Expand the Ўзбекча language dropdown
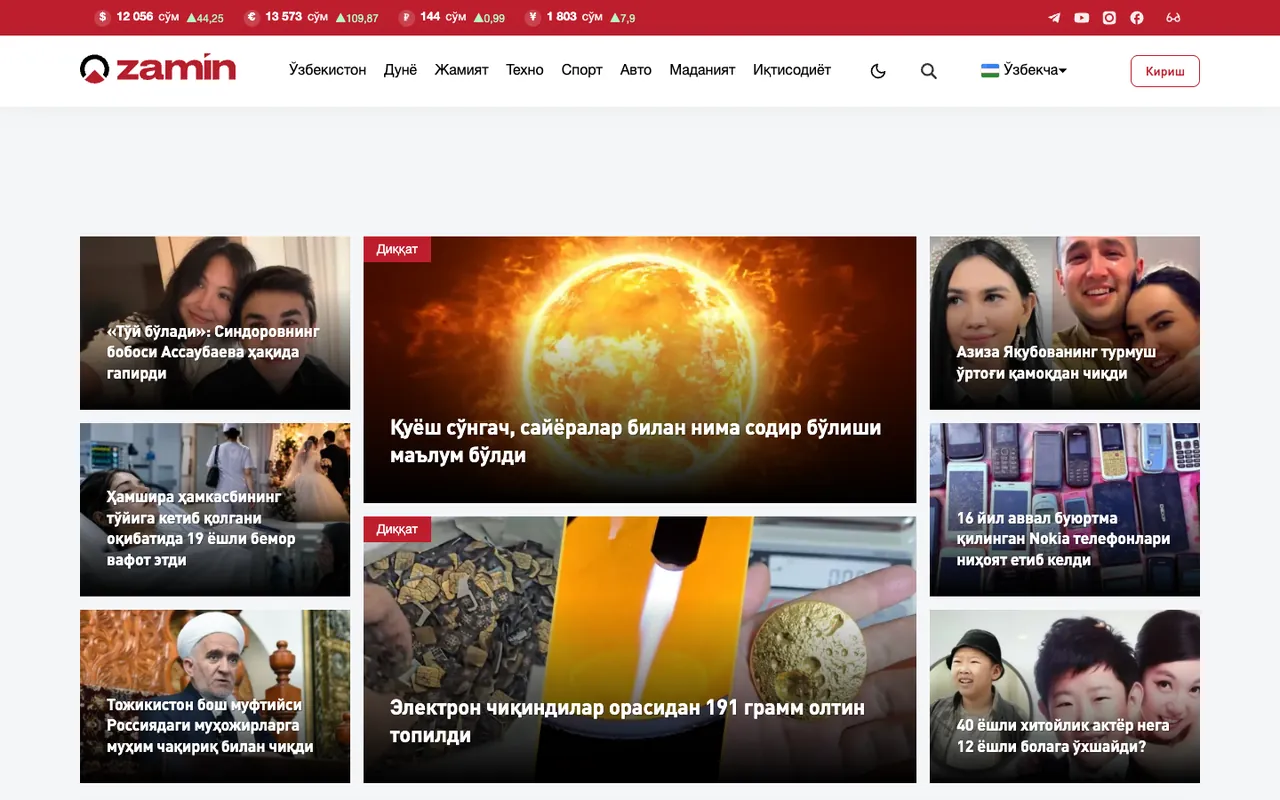This screenshot has height=800, width=1280. 1024,70
